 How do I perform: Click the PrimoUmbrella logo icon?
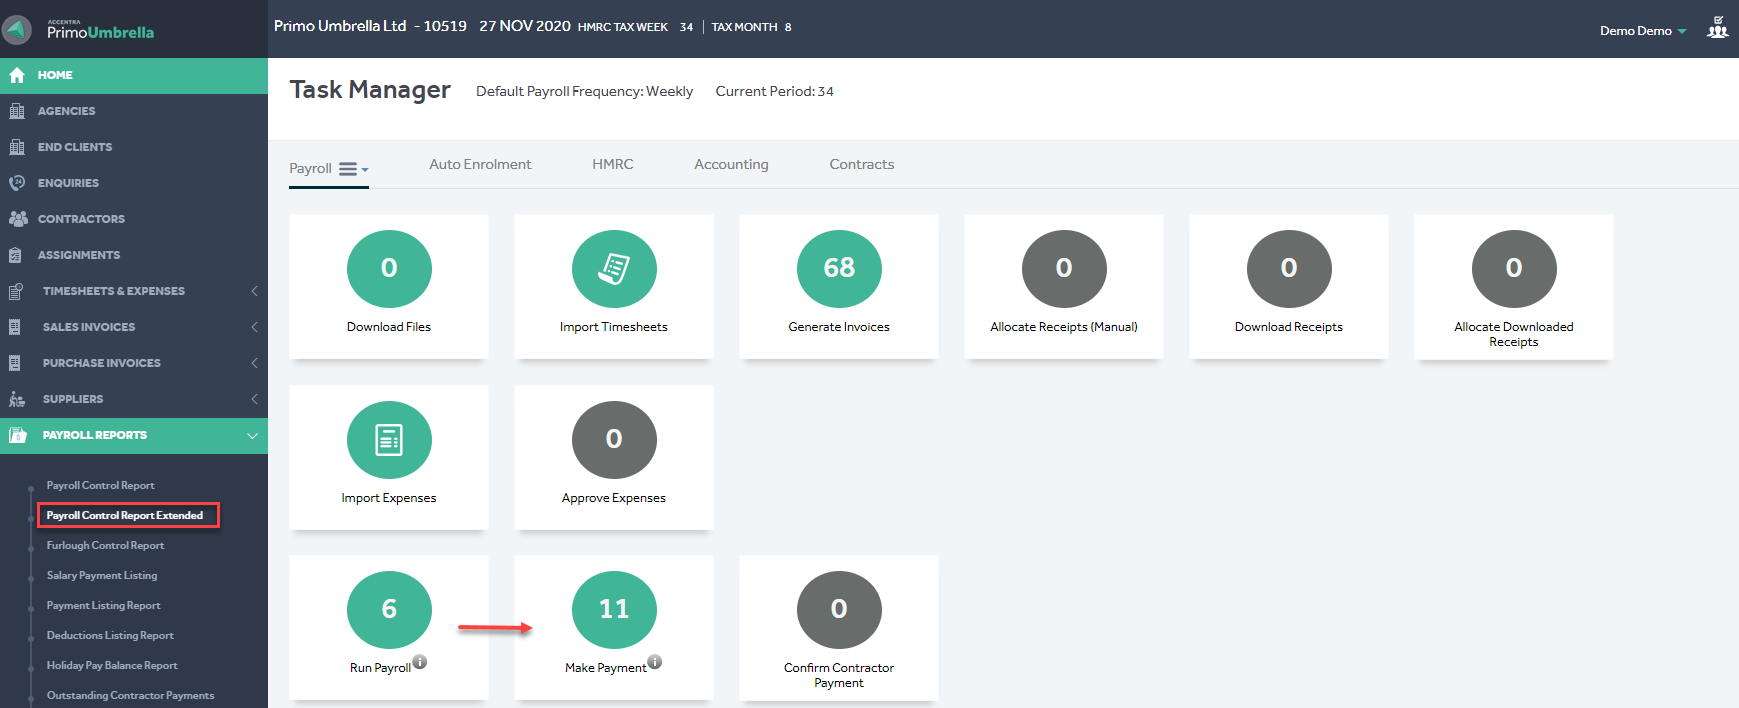pos(17,29)
